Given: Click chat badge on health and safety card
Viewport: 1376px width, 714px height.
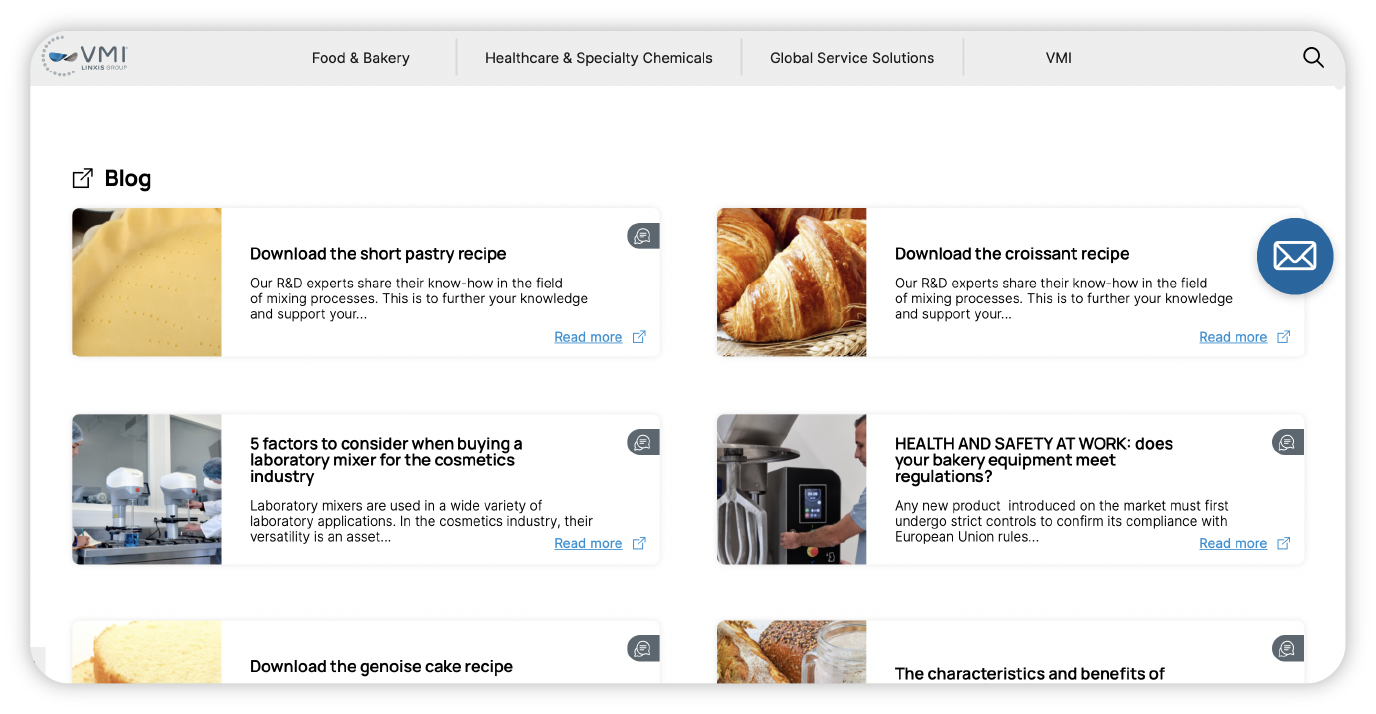Looking at the screenshot, I should 1287,442.
